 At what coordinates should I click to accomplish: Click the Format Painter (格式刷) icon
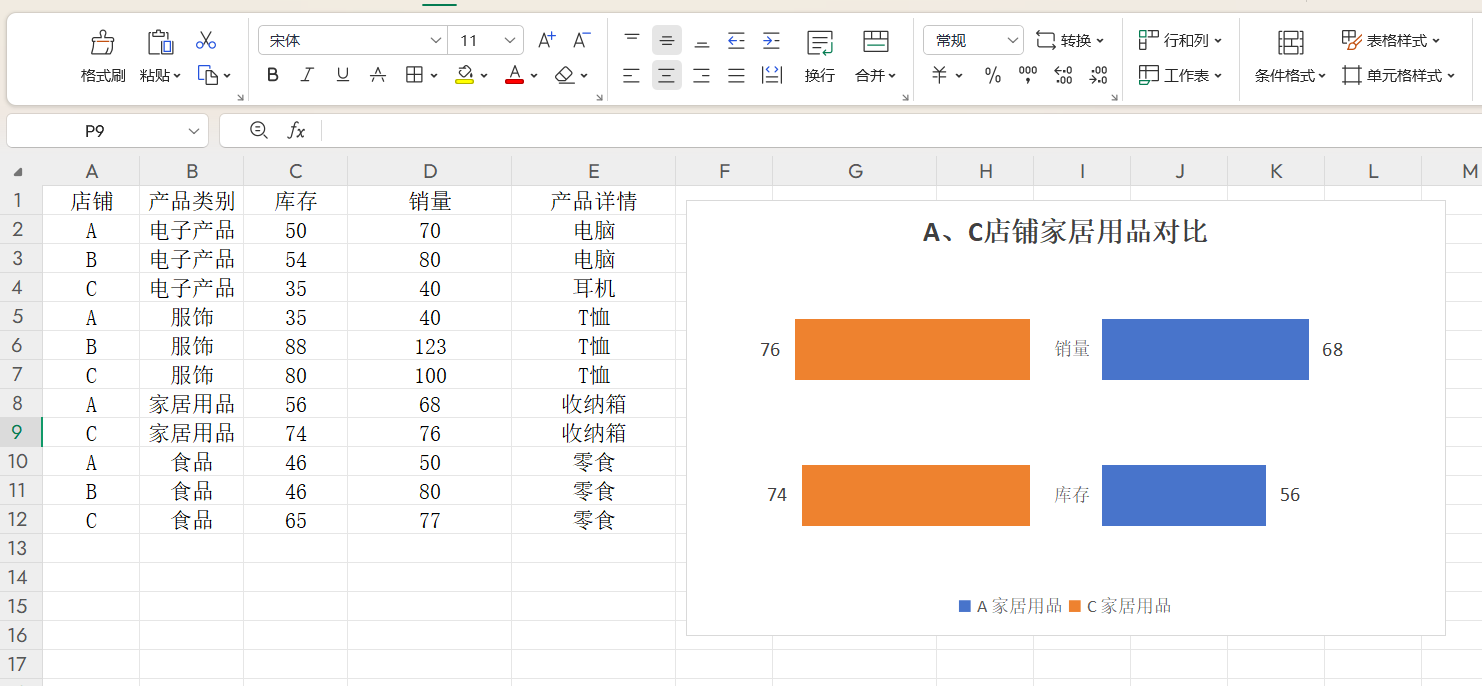click(103, 42)
